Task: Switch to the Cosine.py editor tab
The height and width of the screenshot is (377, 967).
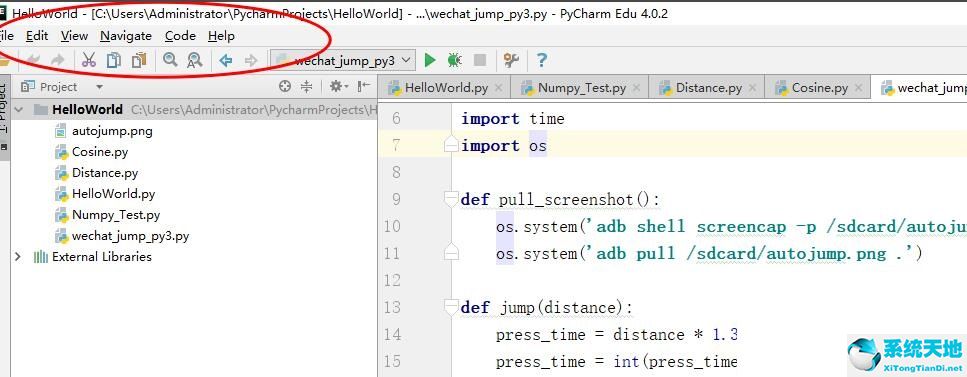Action: click(818, 88)
